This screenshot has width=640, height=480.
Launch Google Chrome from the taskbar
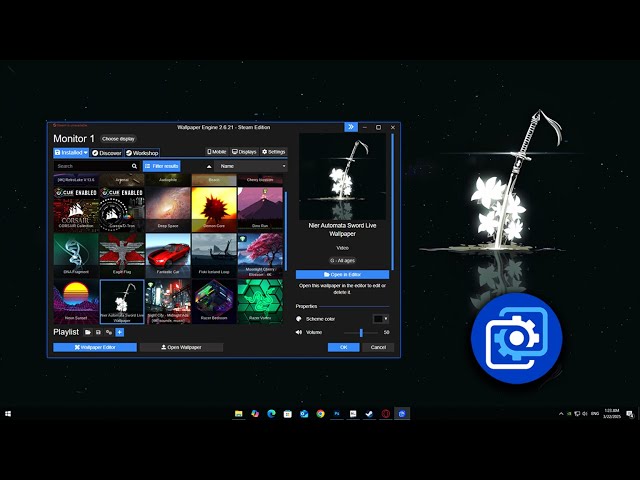click(320, 414)
